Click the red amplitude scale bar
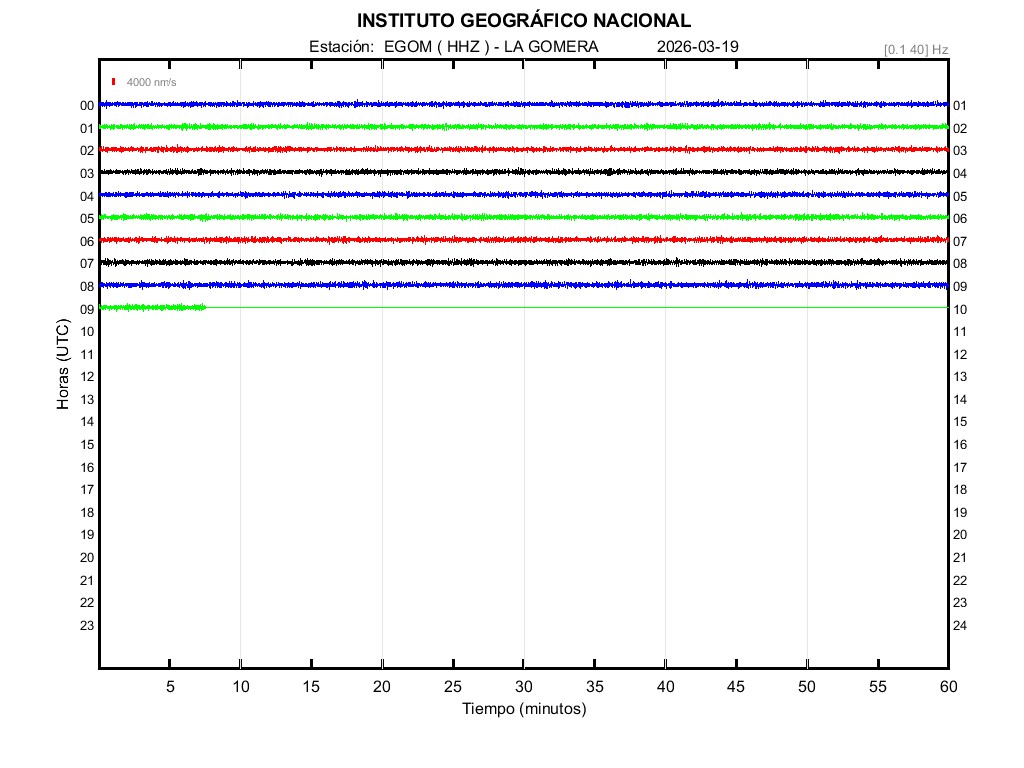The height and width of the screenshot is (768, 1024). tap(114, 82)
